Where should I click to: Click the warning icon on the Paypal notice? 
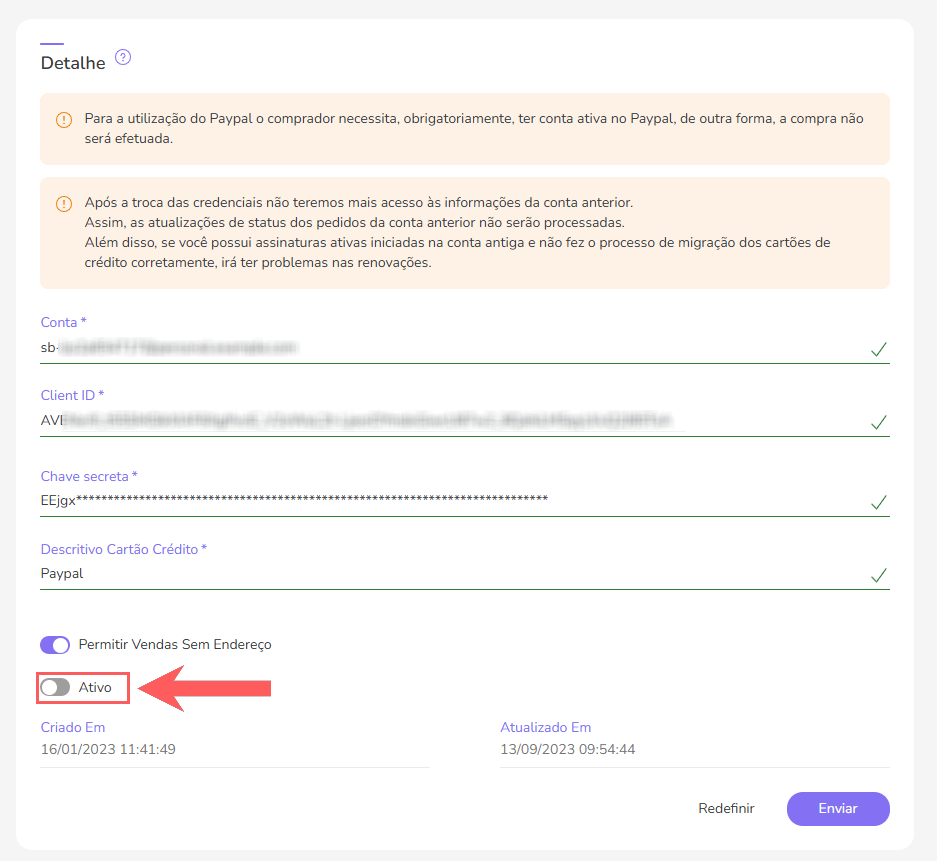(64, 119)
